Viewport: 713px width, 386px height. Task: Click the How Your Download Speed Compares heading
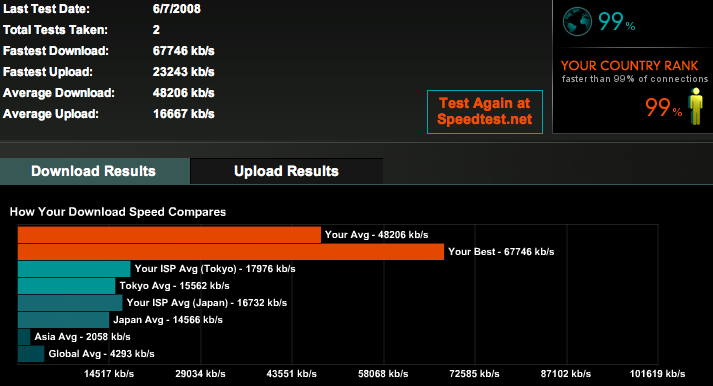click(x=118, y=212)
